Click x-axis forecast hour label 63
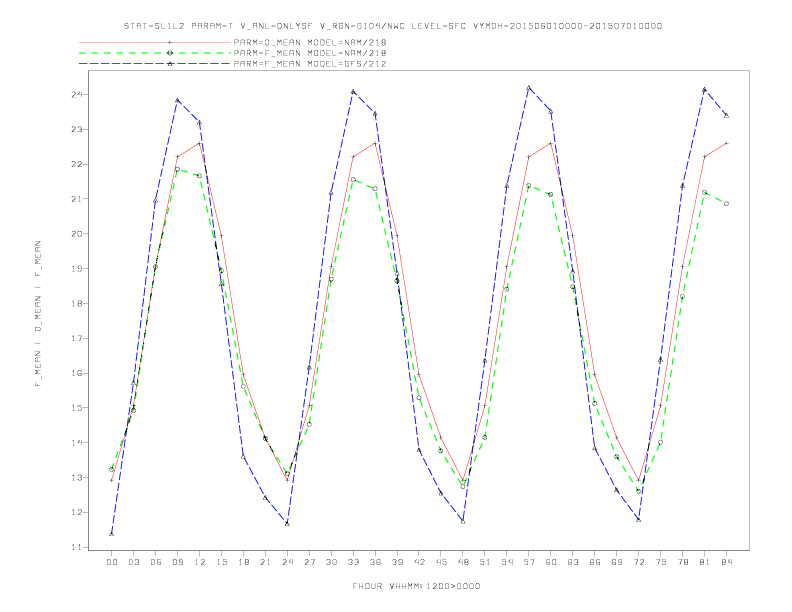This screenshot has width=792, height=612. (573, 562)
